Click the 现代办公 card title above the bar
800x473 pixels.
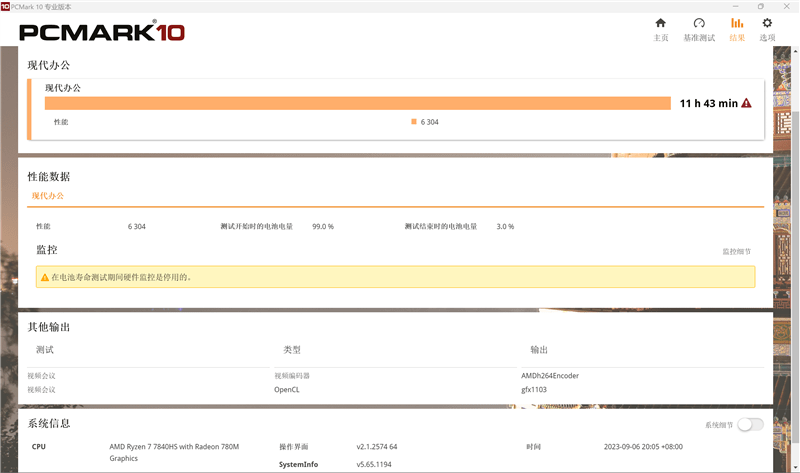pyautogui.click(x=63, y=88)
